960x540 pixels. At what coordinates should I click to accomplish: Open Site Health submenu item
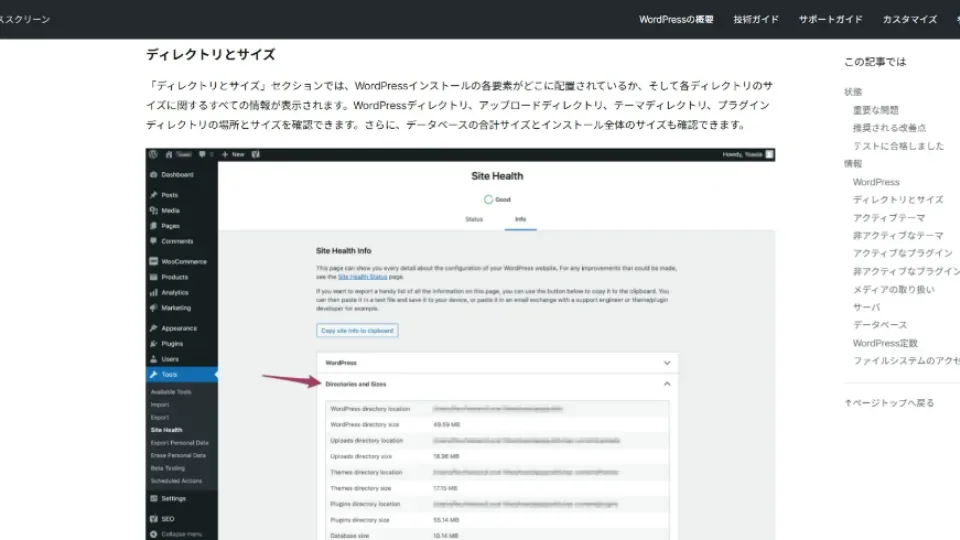[x=167, y=430]
